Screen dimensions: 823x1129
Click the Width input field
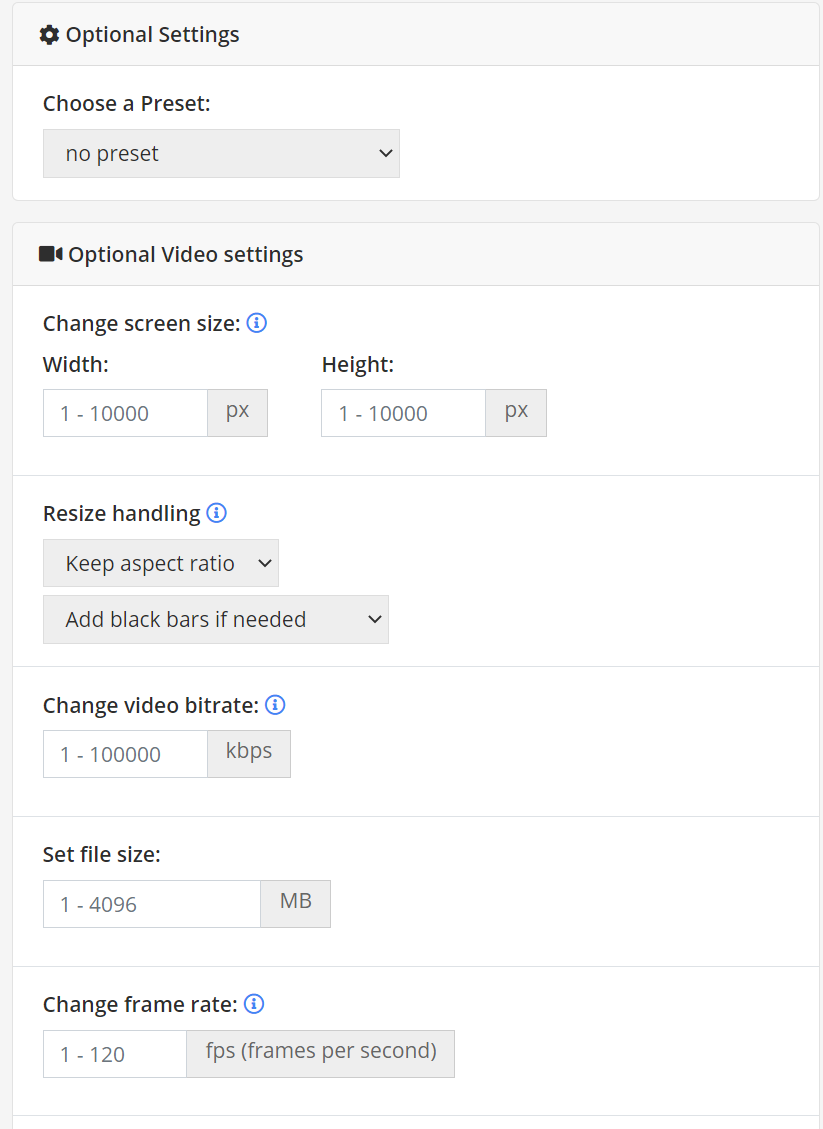pos(125,413)
